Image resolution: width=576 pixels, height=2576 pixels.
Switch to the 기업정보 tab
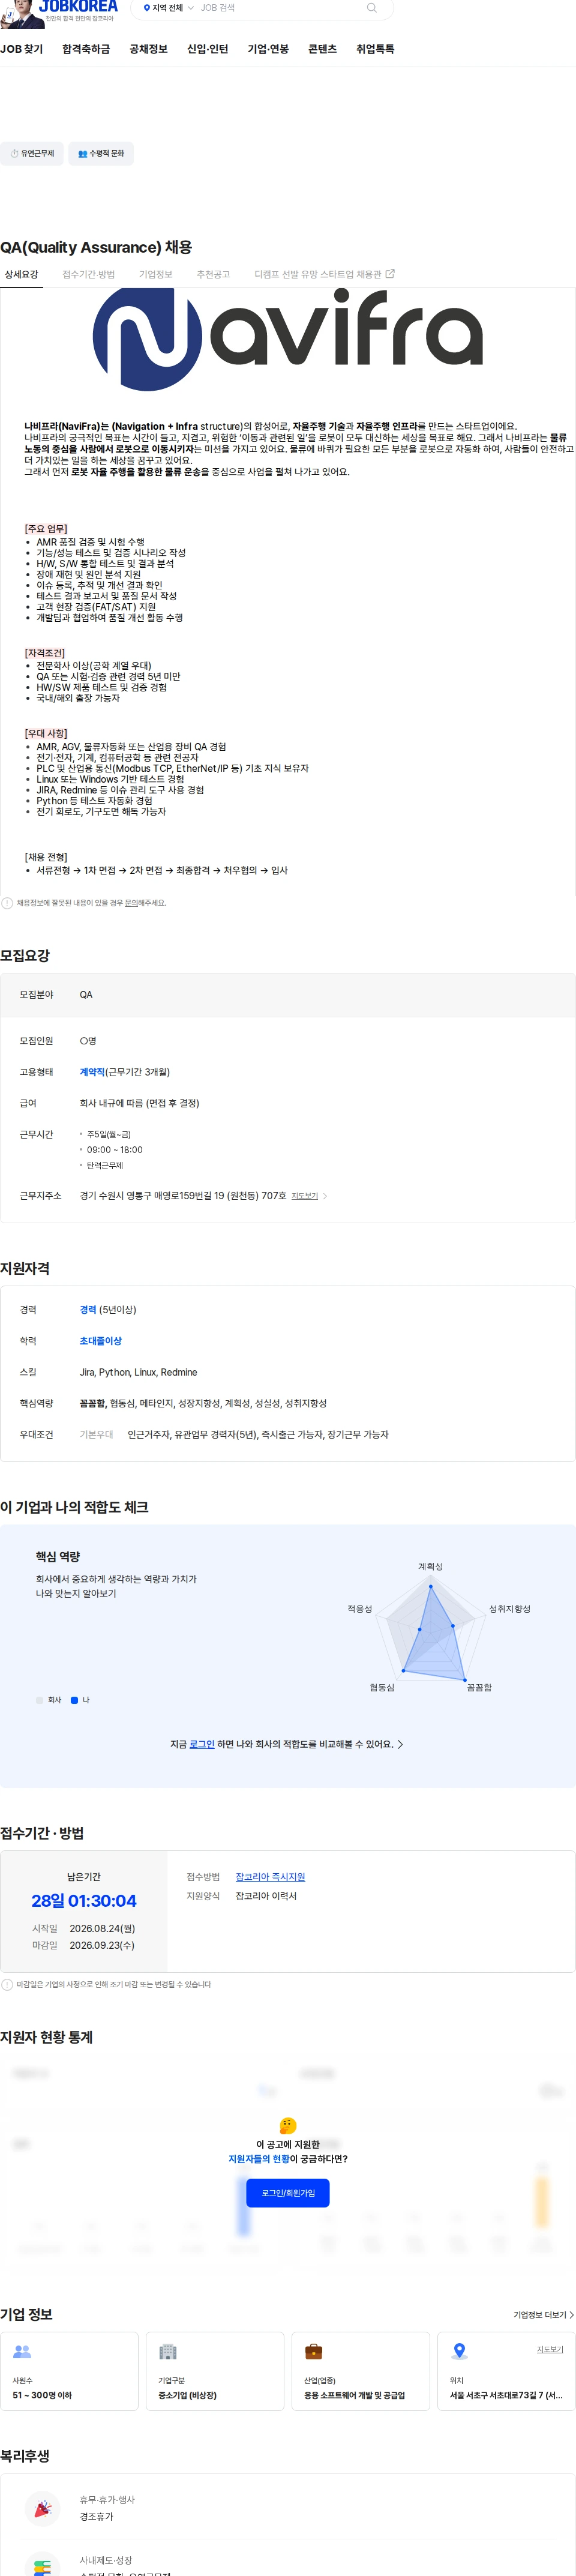(x=155, y=274)
